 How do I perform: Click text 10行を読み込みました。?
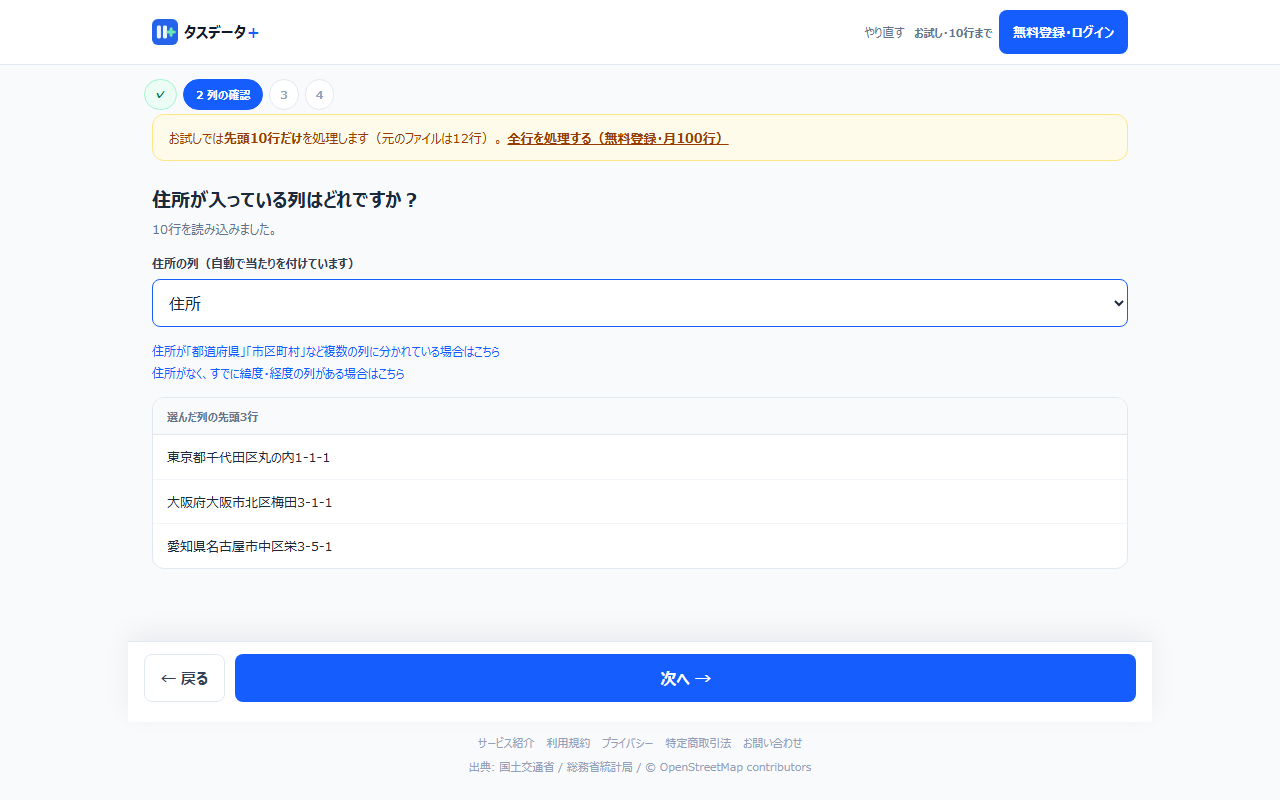[214, 229]
